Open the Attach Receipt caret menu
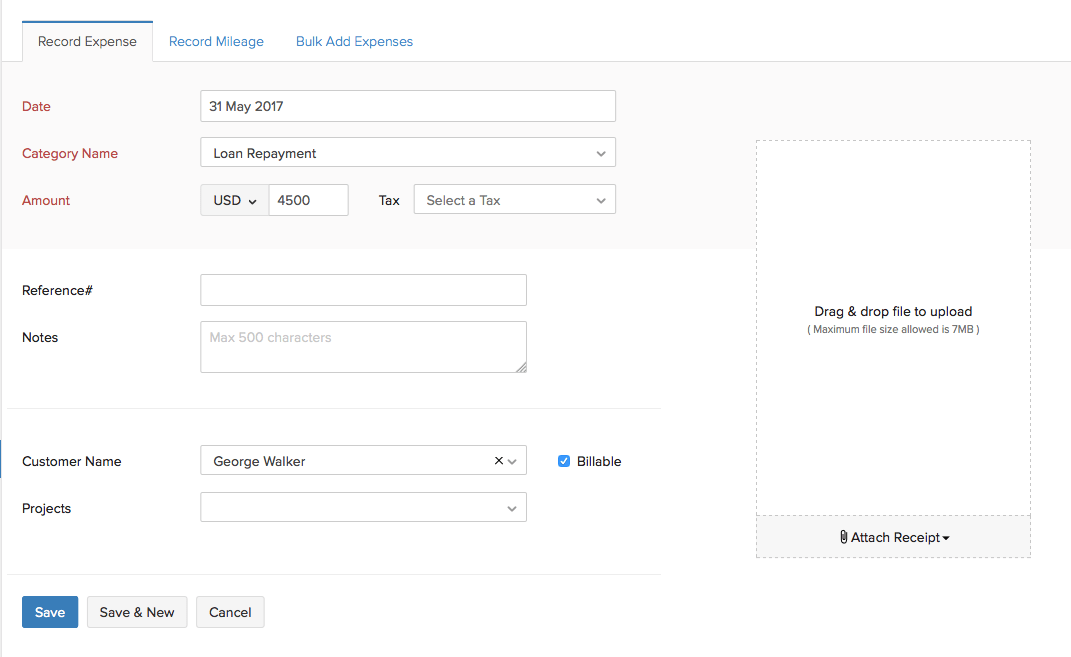 946,538
